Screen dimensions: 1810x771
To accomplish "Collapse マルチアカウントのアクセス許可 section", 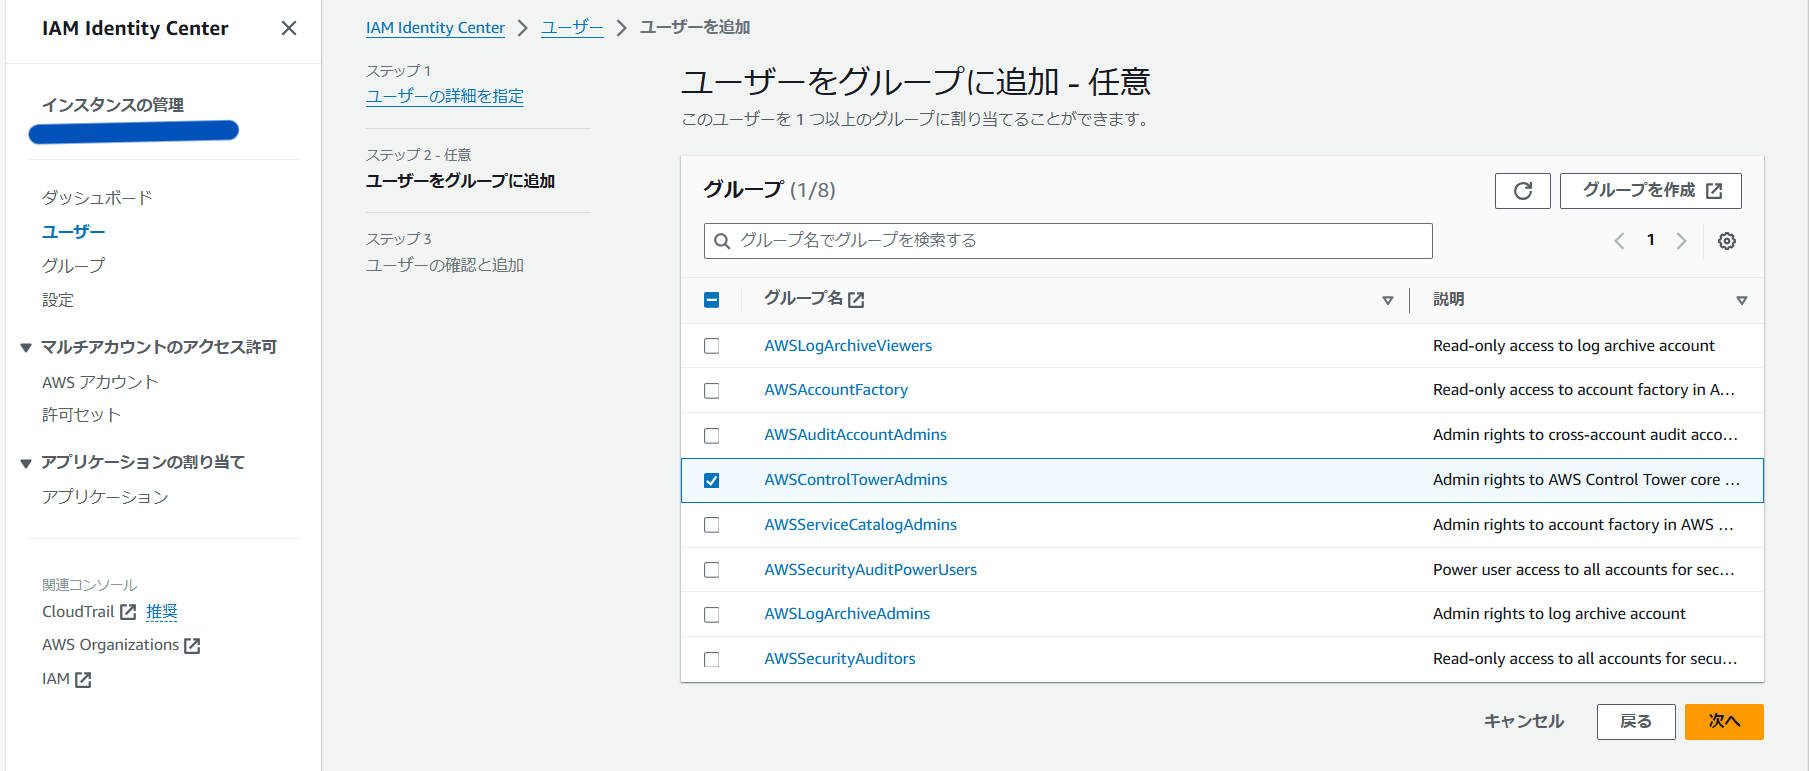I will pos(26,348).
